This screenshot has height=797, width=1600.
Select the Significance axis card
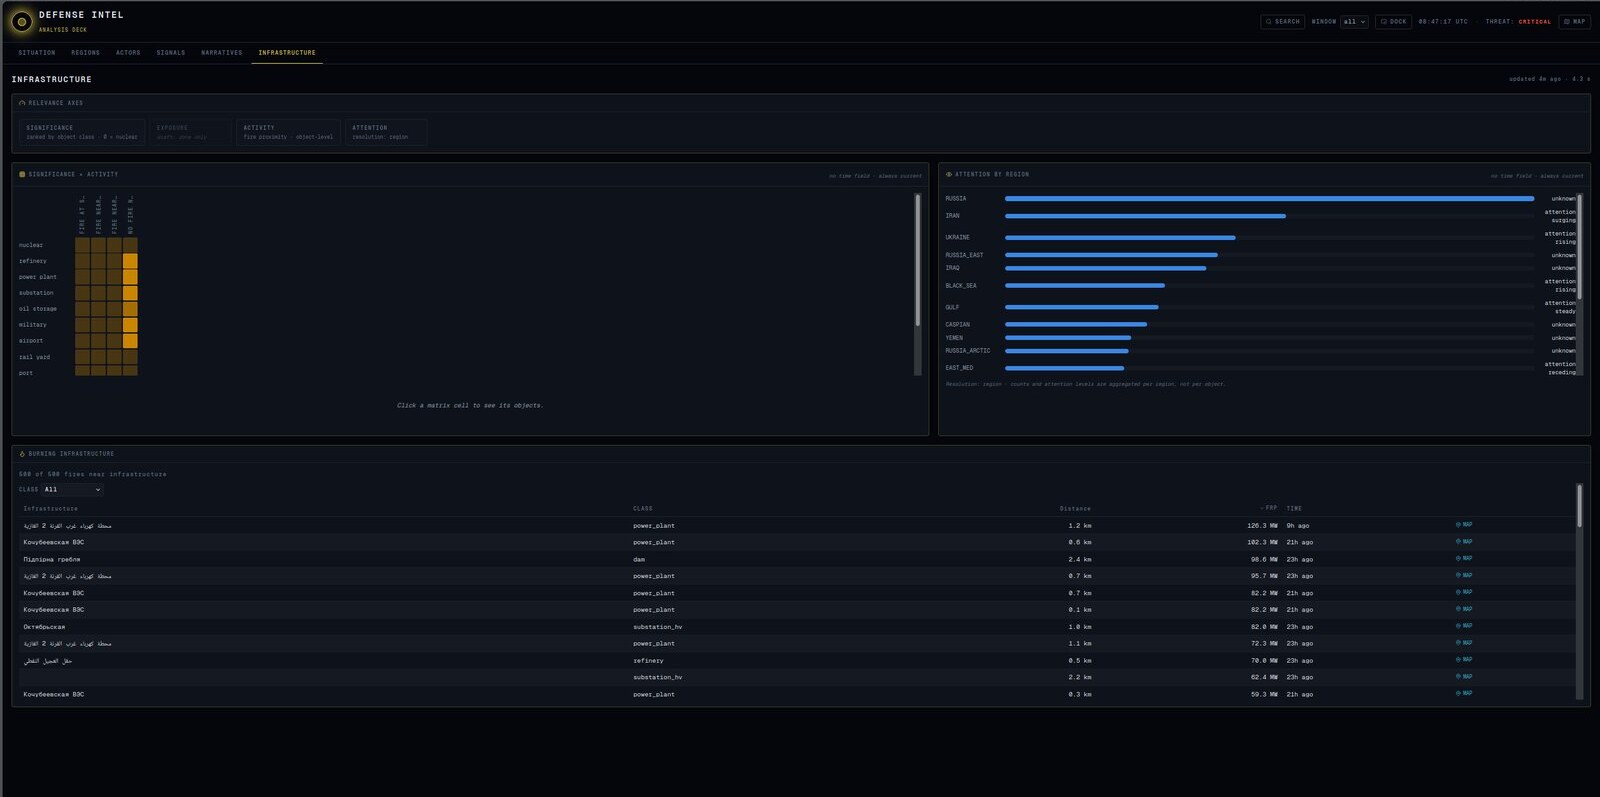(x=82, y=132)
